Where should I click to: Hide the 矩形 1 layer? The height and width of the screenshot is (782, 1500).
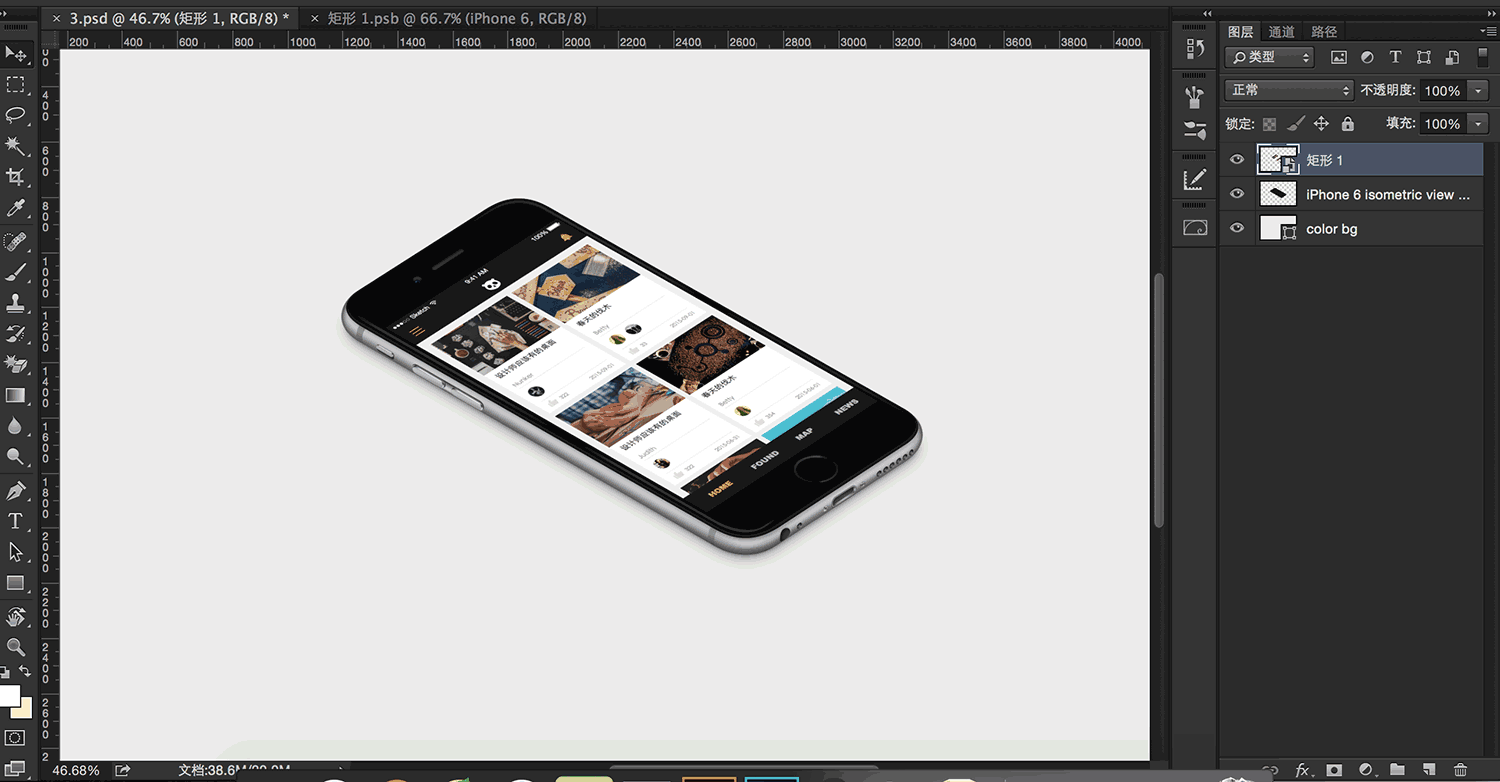pos(1237,160)
